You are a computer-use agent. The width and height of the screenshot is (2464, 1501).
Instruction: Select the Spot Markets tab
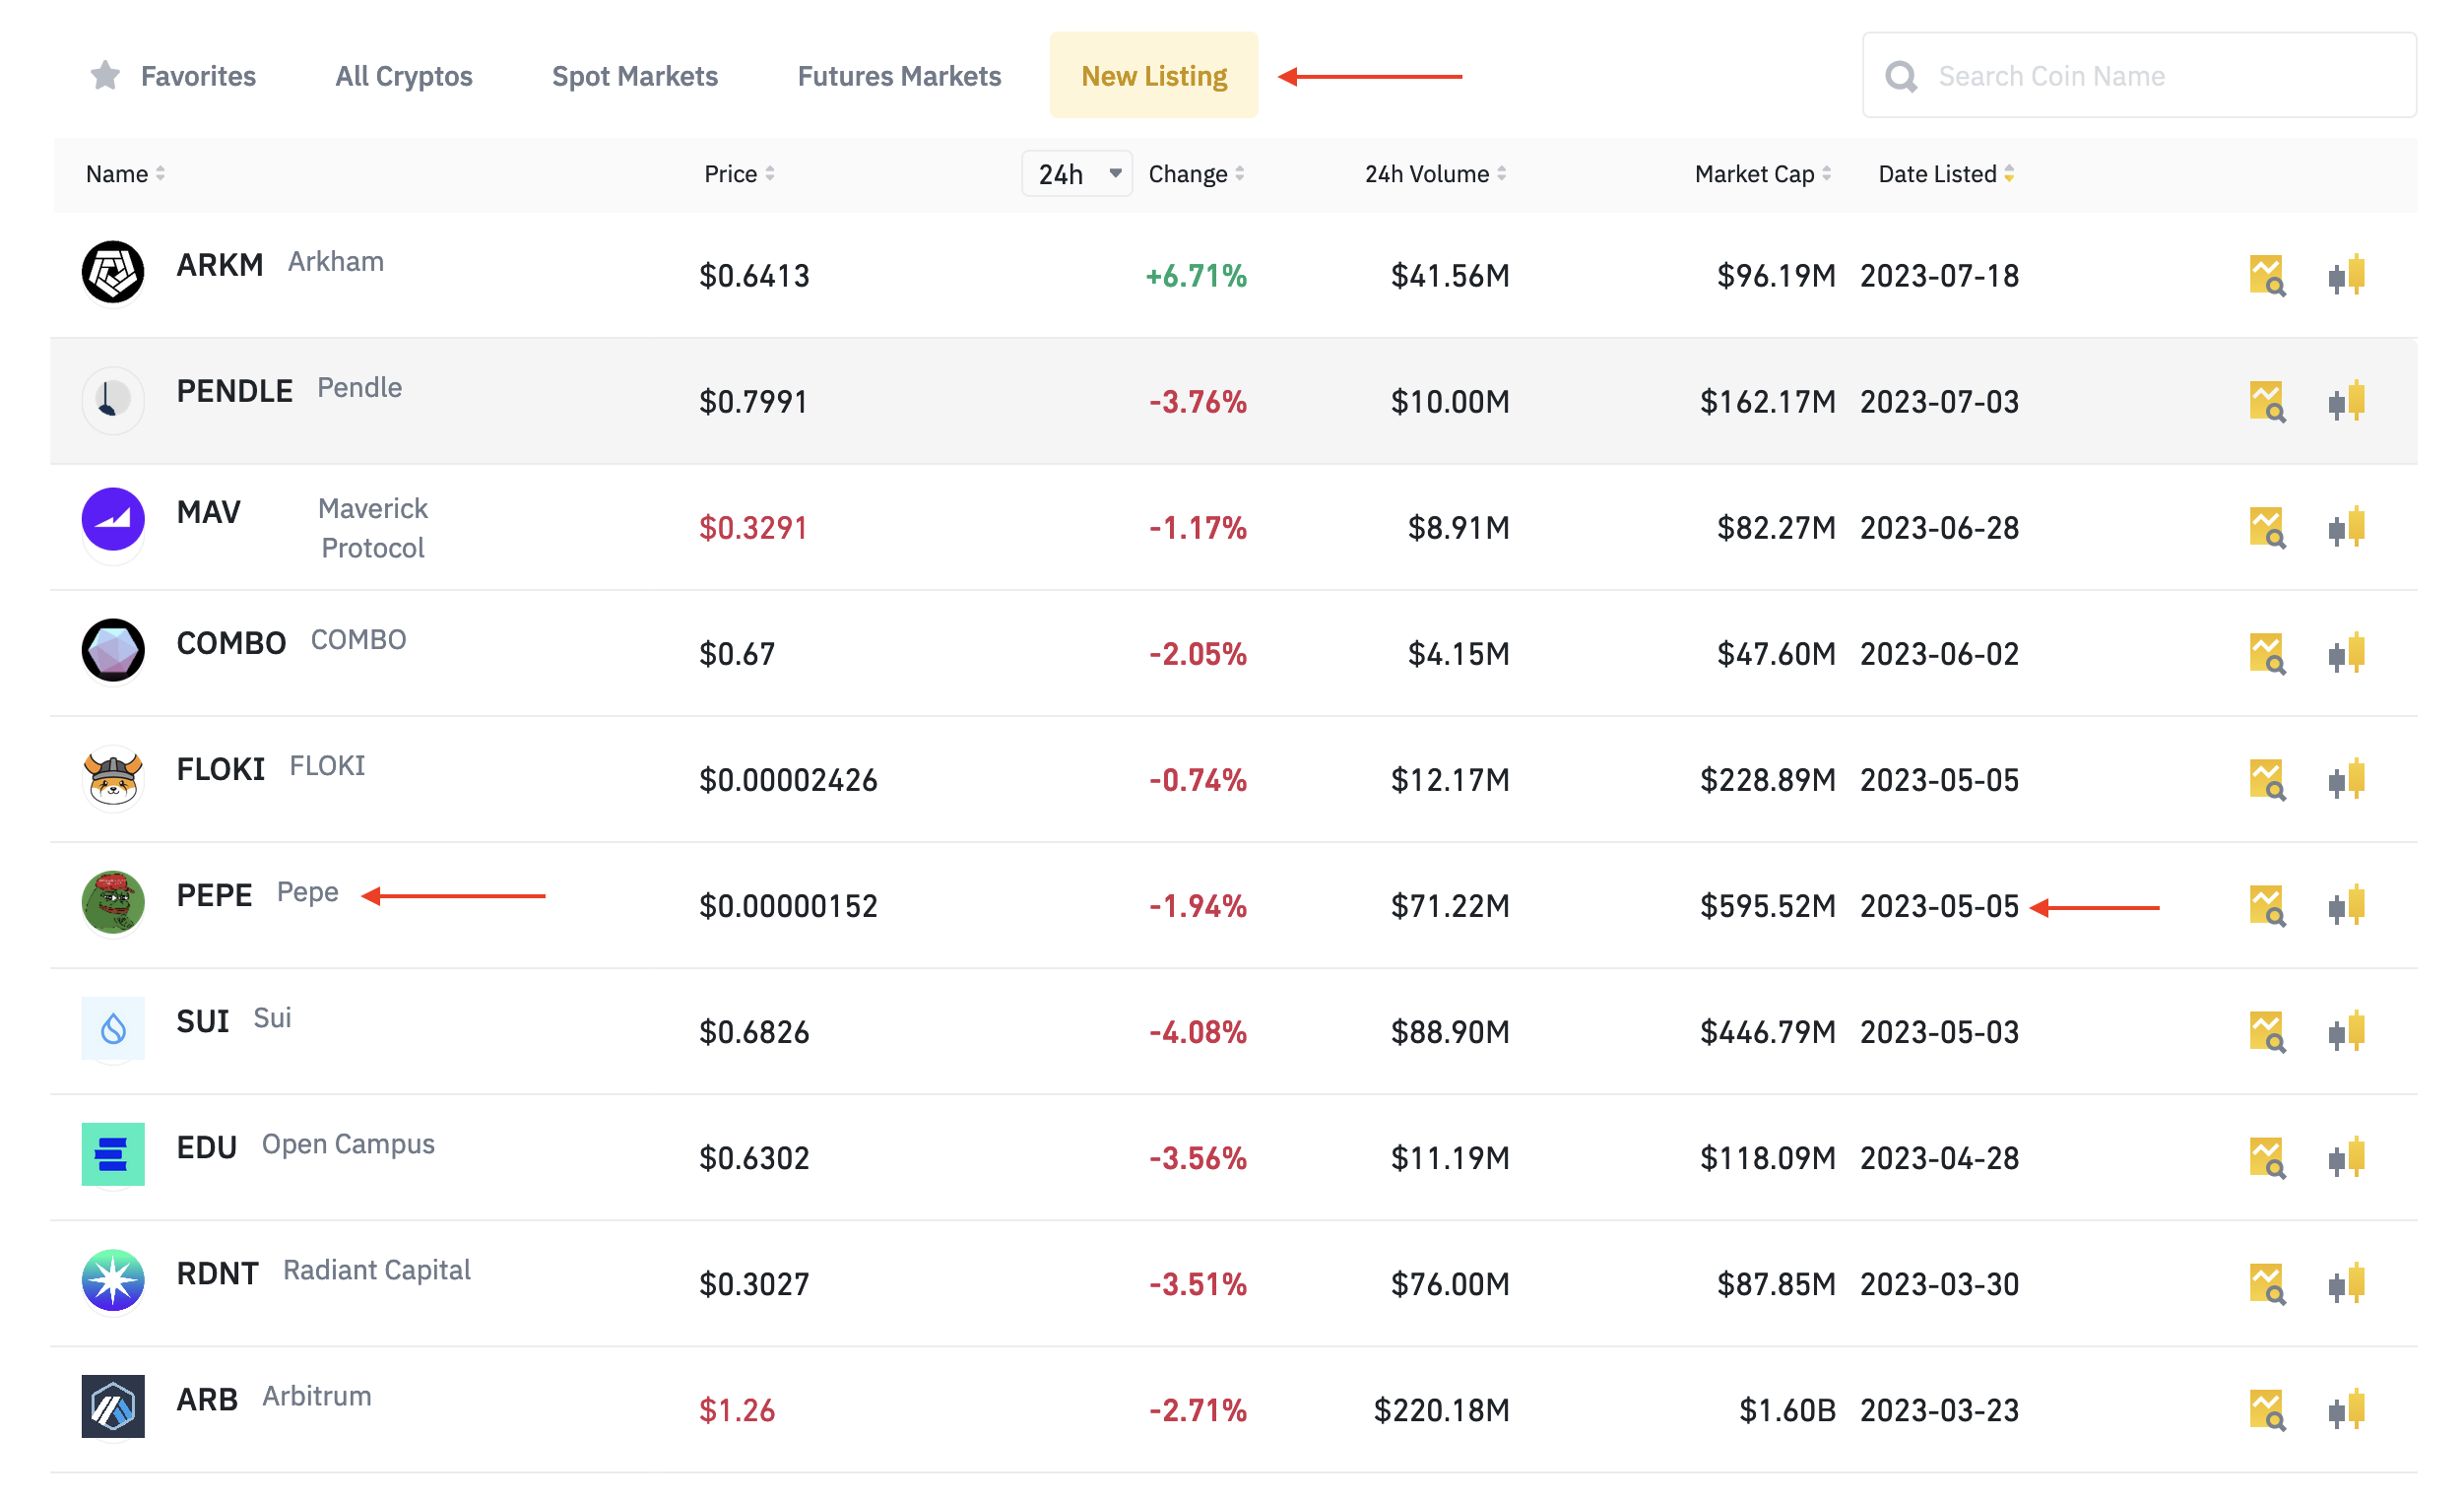coord(633,74)
